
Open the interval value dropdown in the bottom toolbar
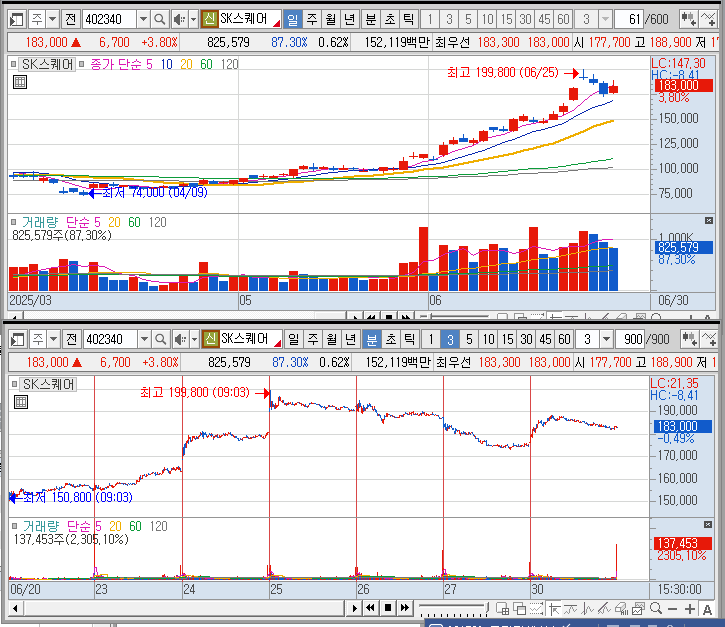pos(606,339)
